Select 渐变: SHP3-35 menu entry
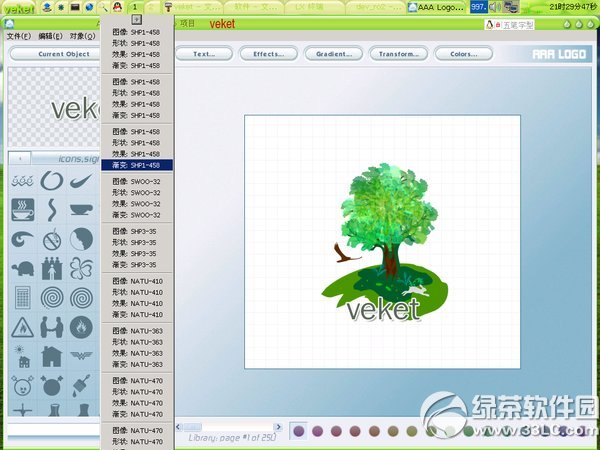 (x=137, y=264)
